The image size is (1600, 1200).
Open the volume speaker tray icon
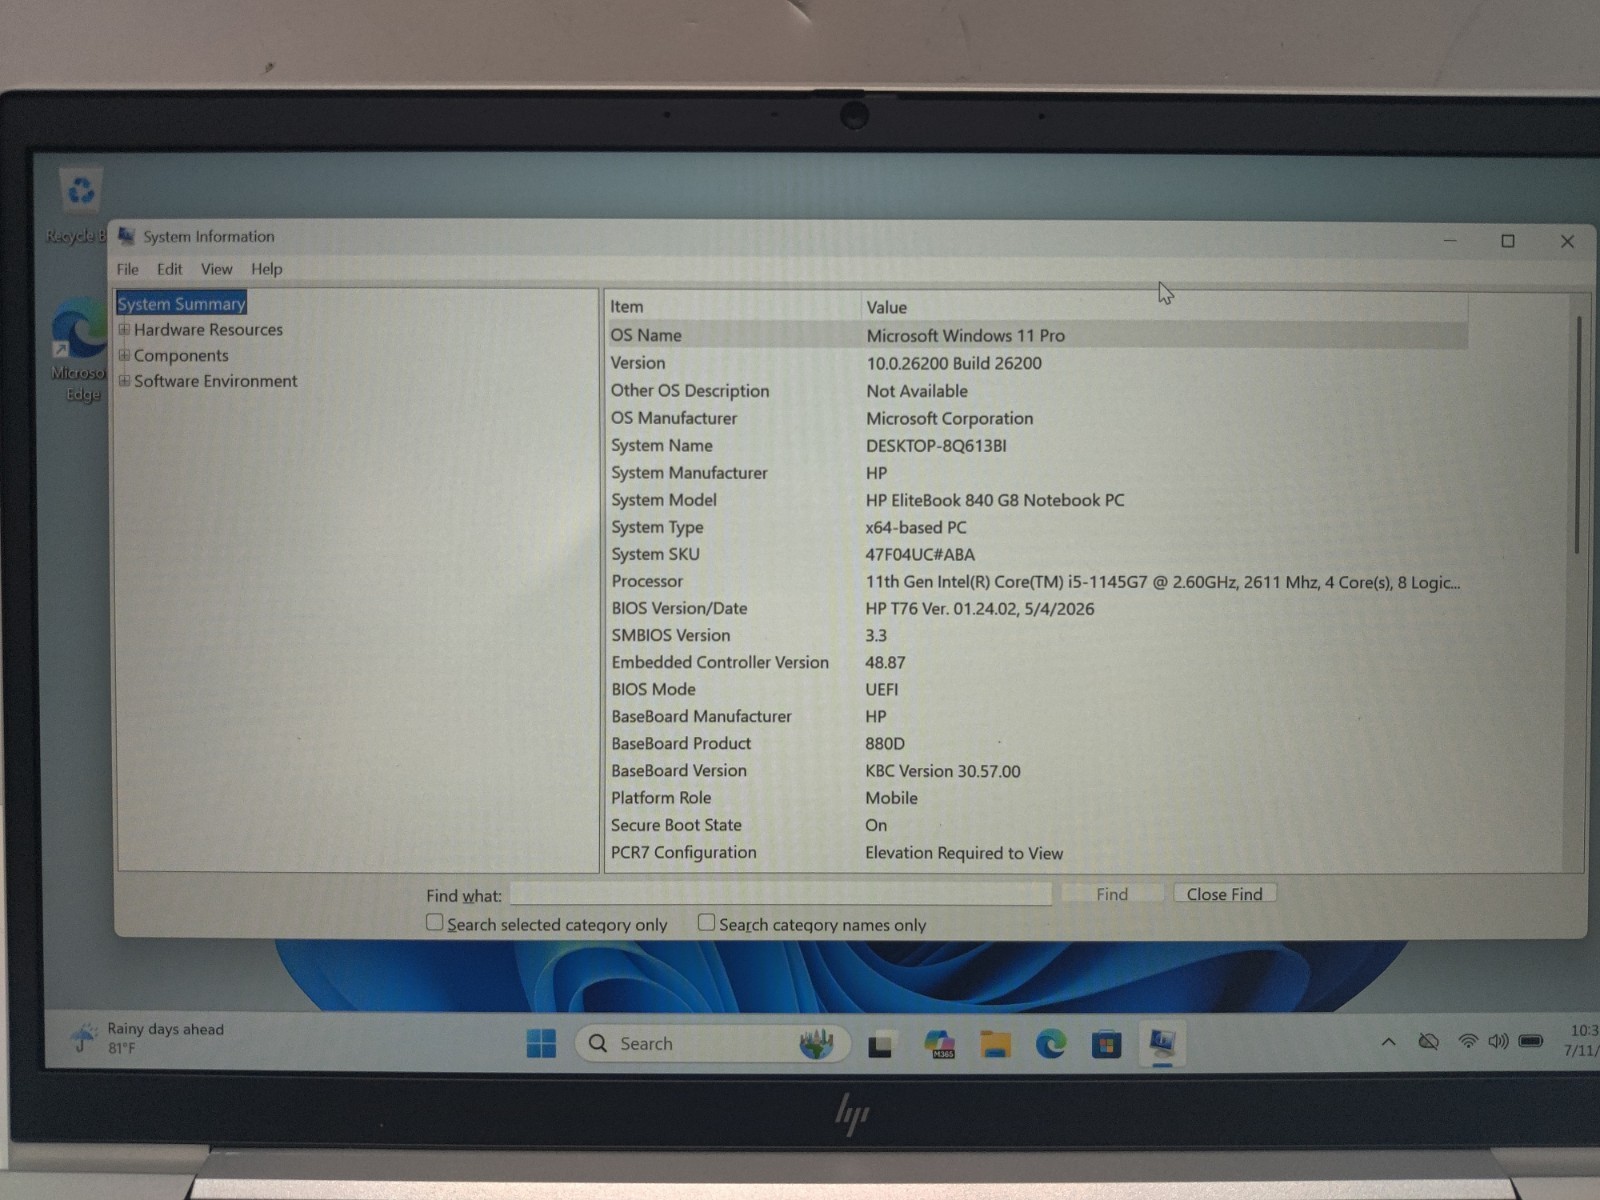tap(1498, 1042)
